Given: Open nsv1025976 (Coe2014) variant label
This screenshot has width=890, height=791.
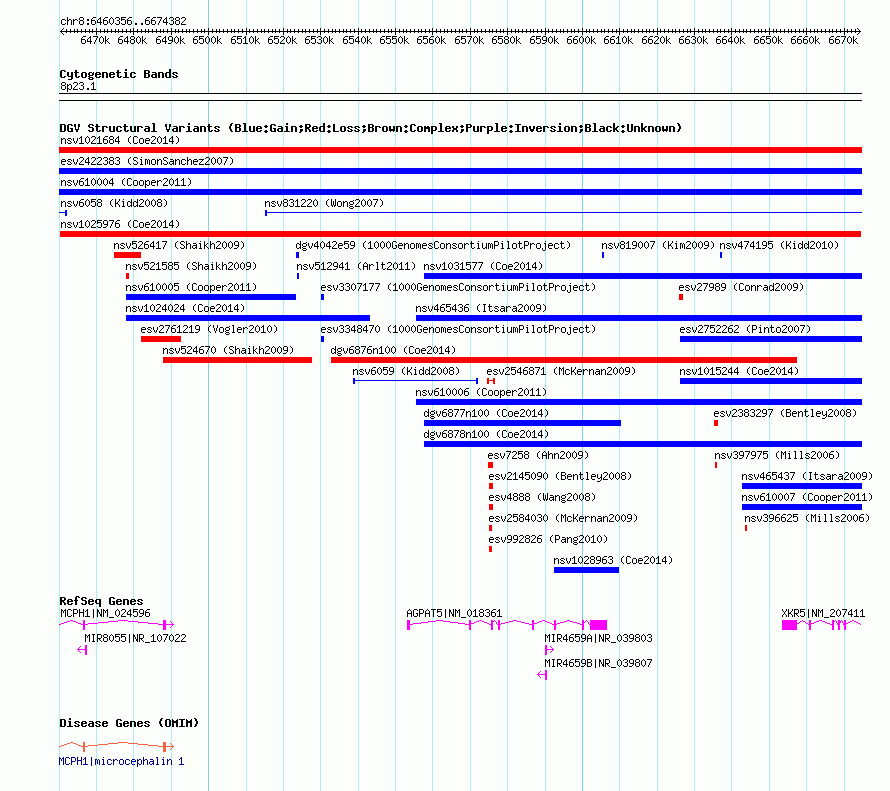Looking at the screenshot, I should point(120,224).
